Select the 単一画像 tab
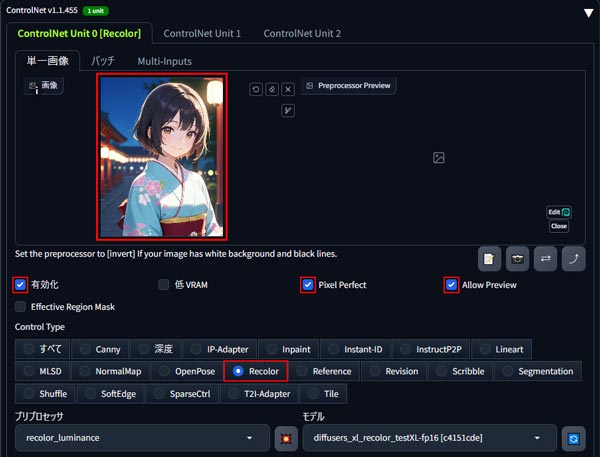 47,61
